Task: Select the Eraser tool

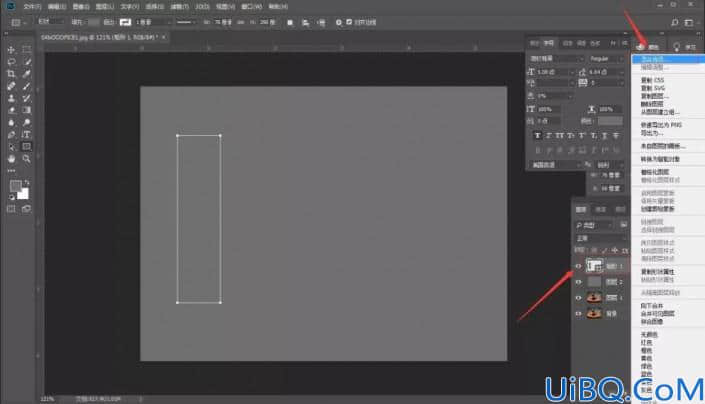Action: tap(11, 110)
